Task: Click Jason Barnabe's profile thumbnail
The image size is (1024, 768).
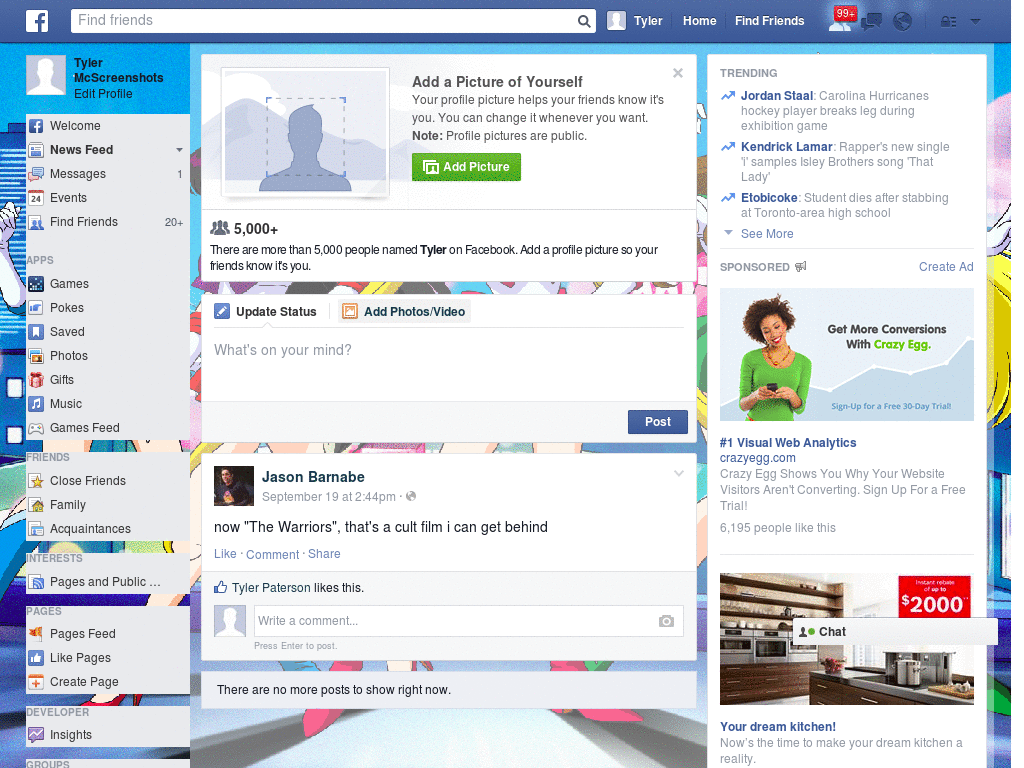Action: [x=234, y=486]
